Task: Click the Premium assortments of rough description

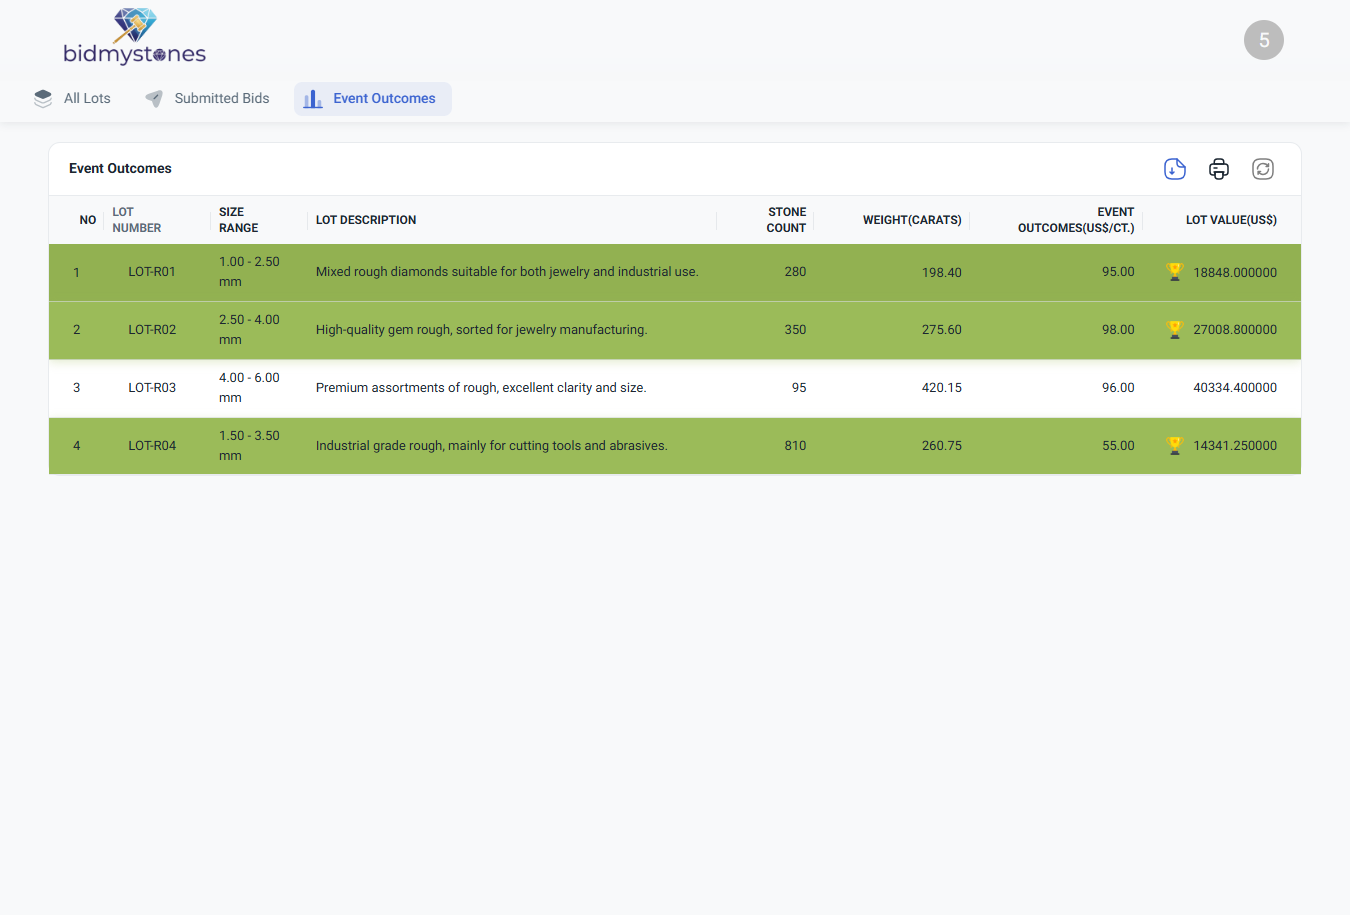Action: tap(481, 388)
